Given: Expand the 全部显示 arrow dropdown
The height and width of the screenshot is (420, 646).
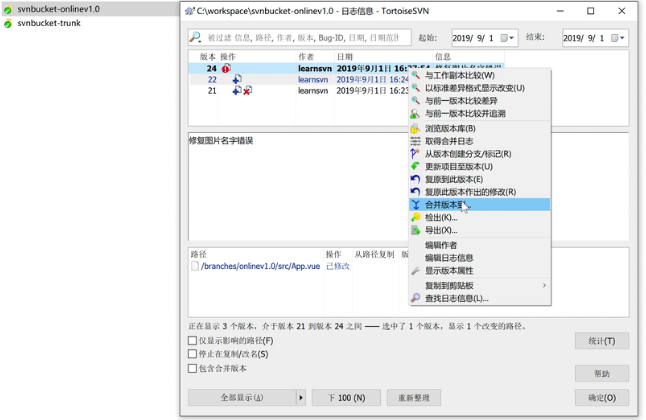Looking at the screenshot, I should [x=301, y=398].
